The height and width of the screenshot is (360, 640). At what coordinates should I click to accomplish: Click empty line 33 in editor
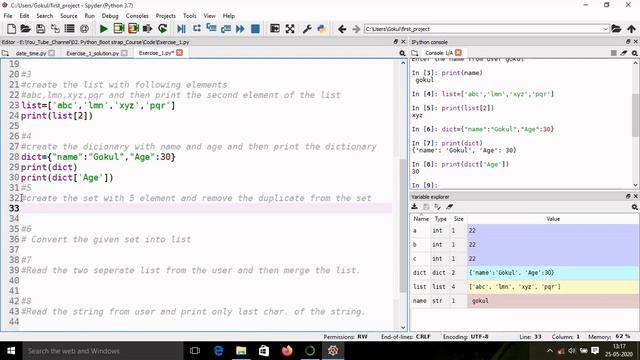click(x=206, y=208)
